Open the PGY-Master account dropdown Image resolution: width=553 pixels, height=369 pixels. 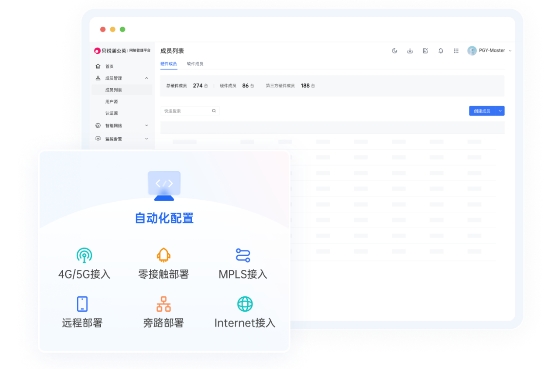490,50
